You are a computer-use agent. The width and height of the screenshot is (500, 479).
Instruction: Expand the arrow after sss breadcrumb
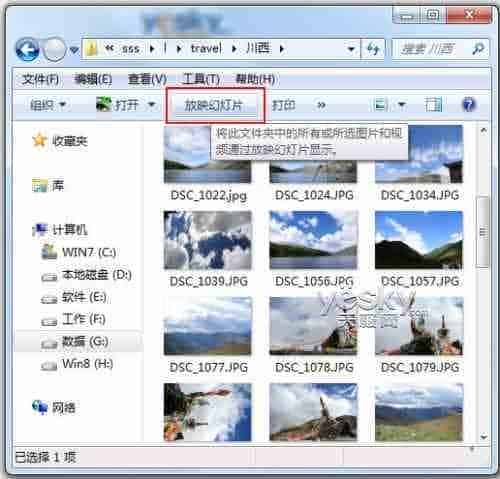click(x=152, y=49)
